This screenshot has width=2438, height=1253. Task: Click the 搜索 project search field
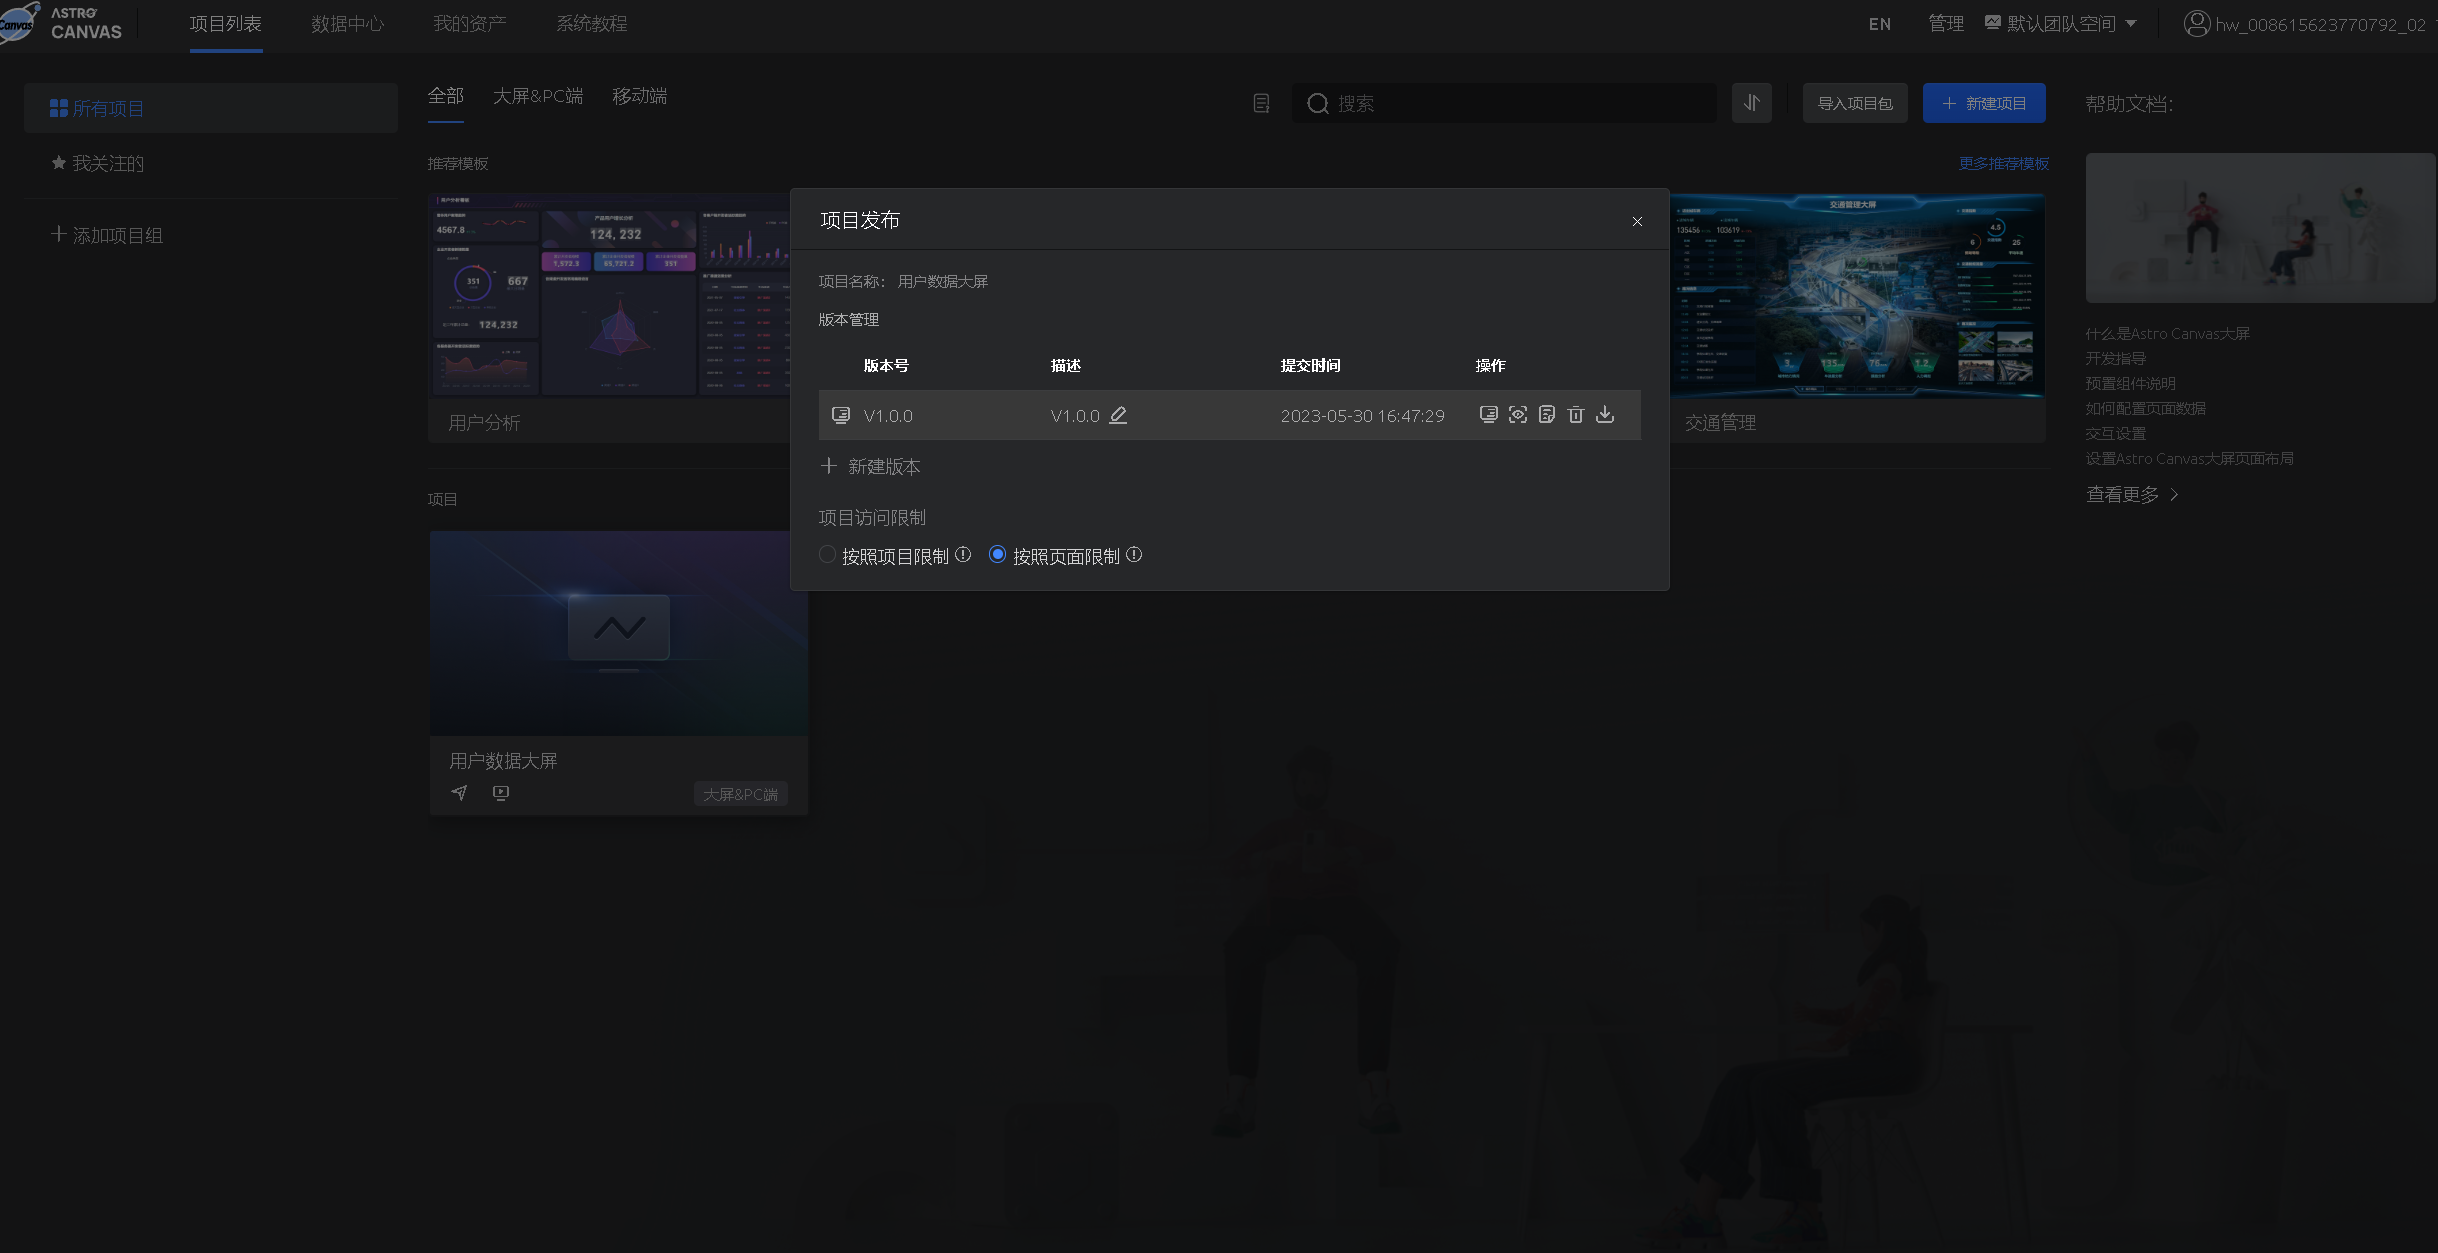[1505, 103]
